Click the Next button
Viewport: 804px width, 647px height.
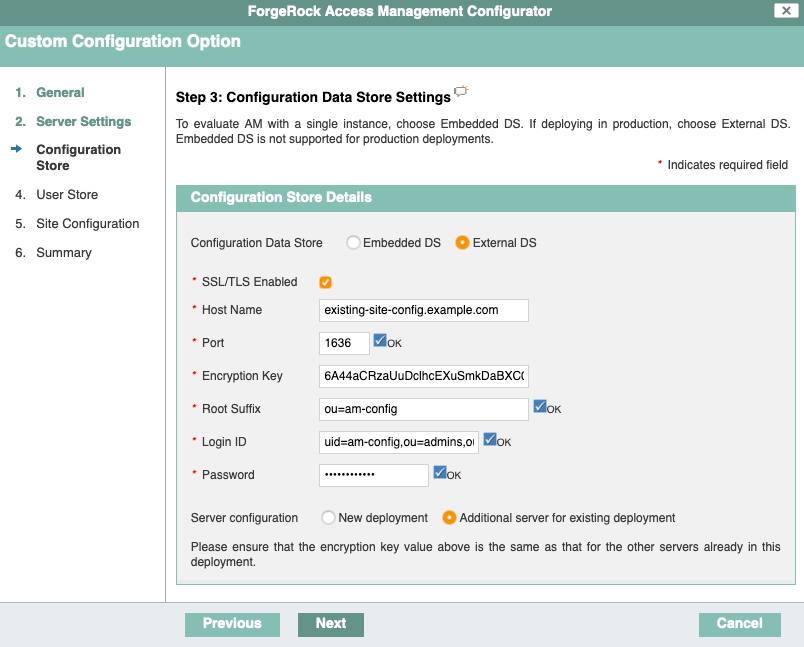(x=331, y=624)
